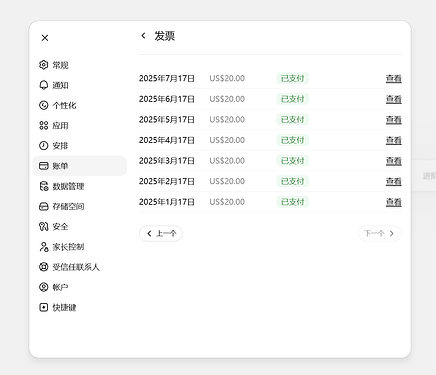This screenshot has width=436, height=375.
Task: View the 2025年7月17日 invoice via 查看
Action: [394, 78]
